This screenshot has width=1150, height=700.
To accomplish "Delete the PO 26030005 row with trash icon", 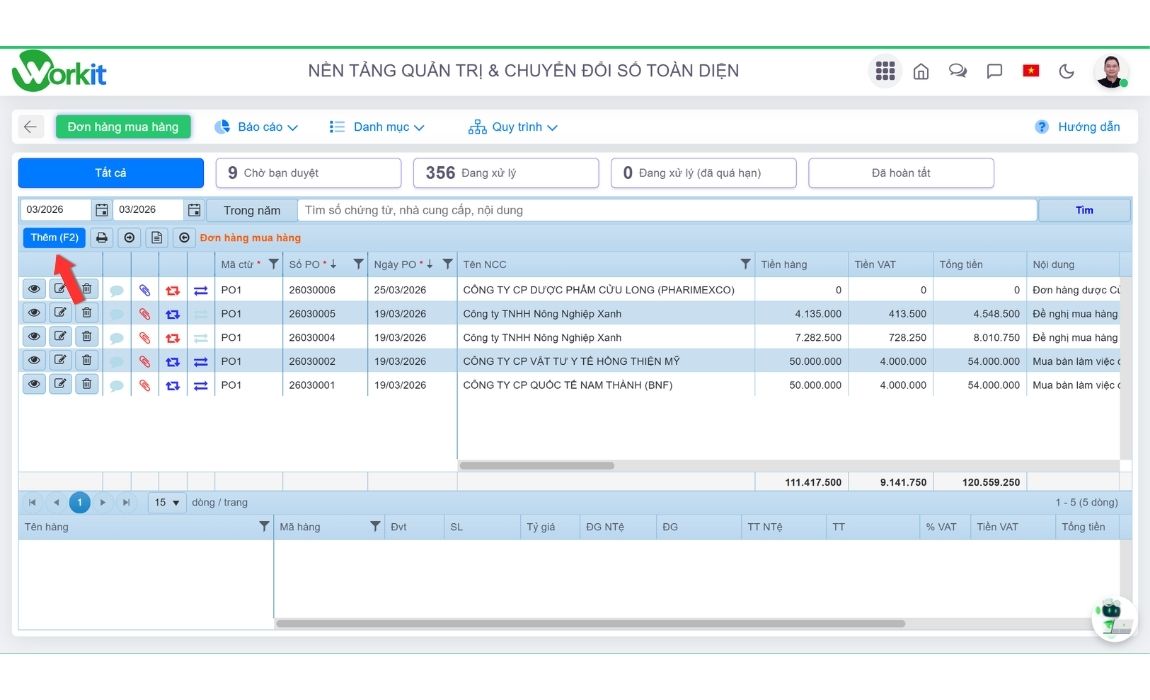I will 87,313.
